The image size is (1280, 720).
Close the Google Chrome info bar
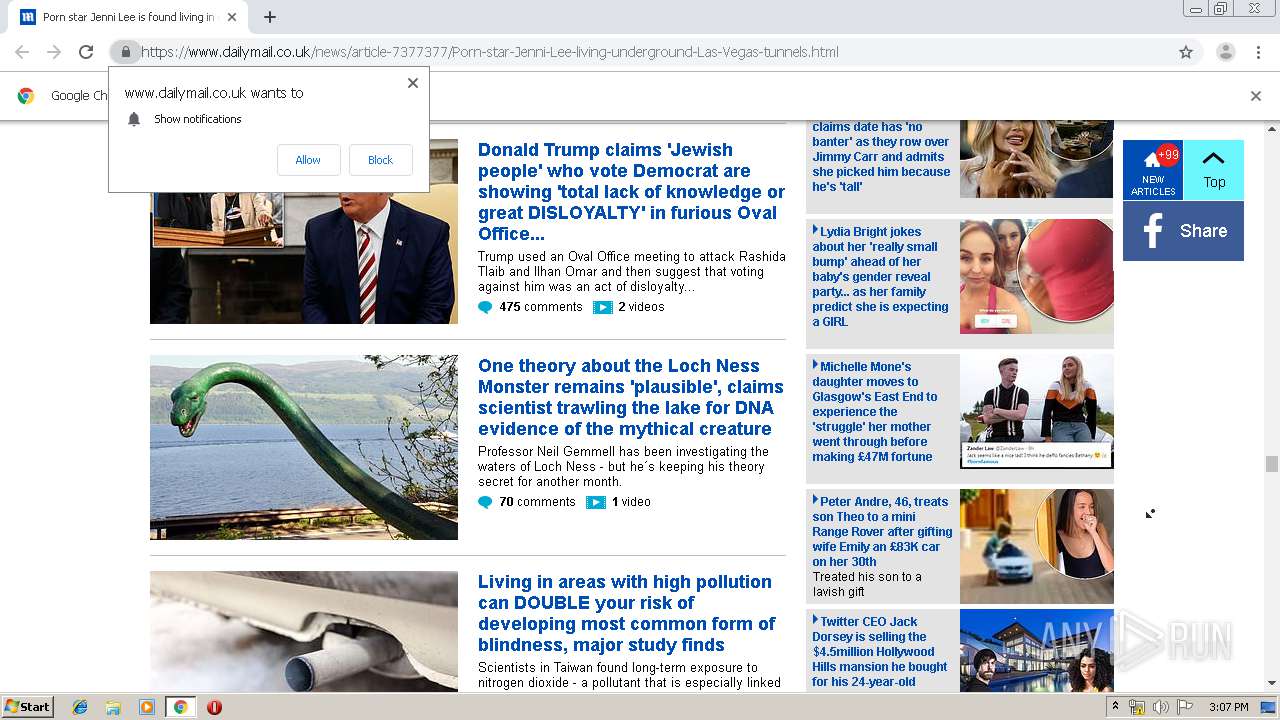(x=1256, y=96)
